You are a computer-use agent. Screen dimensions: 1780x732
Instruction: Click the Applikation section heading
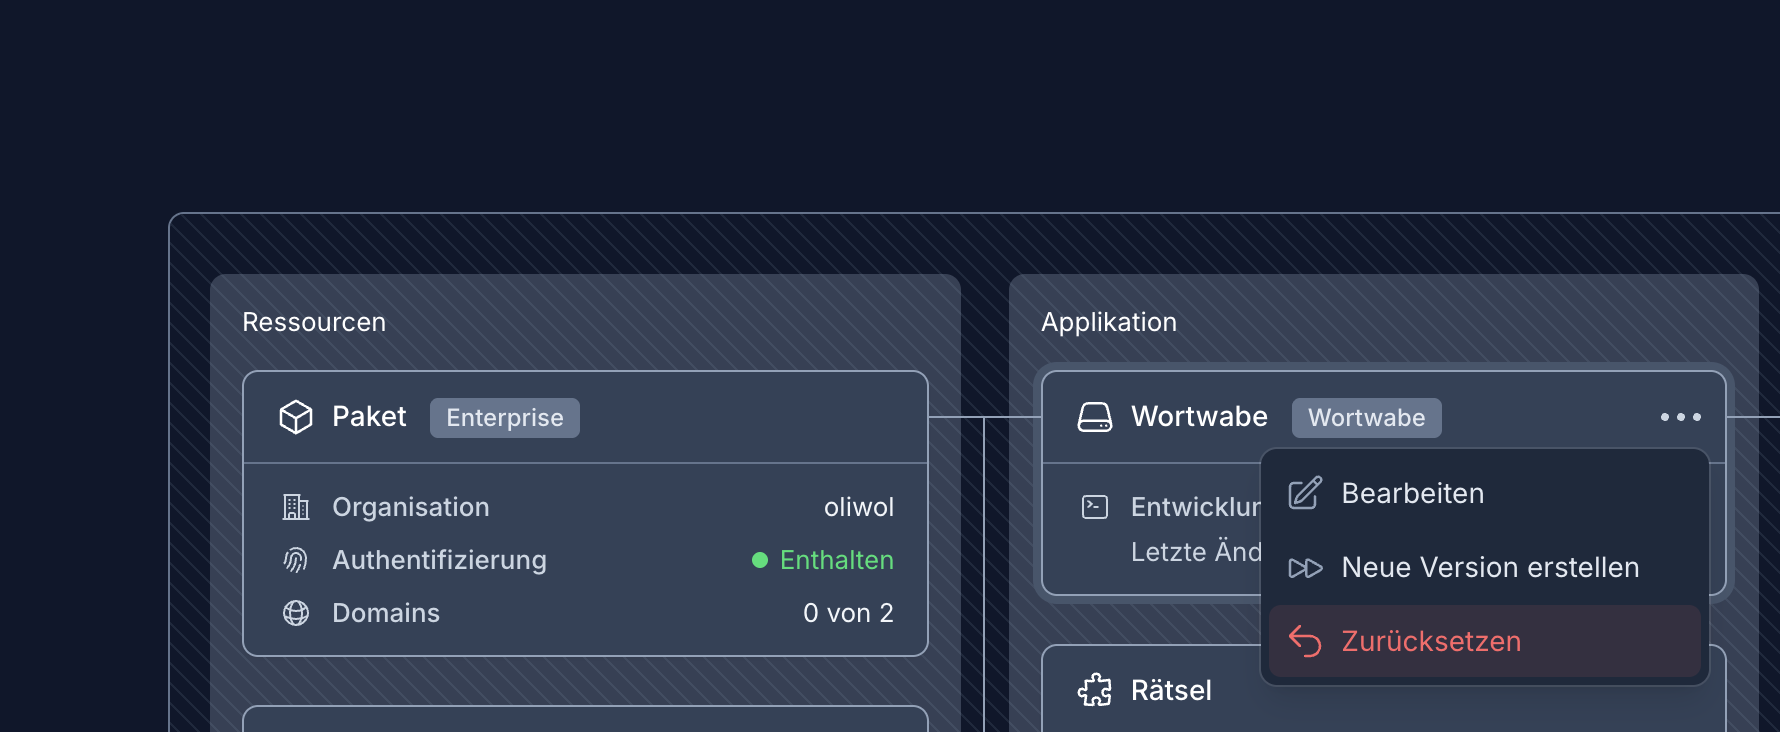[1108, 322]
